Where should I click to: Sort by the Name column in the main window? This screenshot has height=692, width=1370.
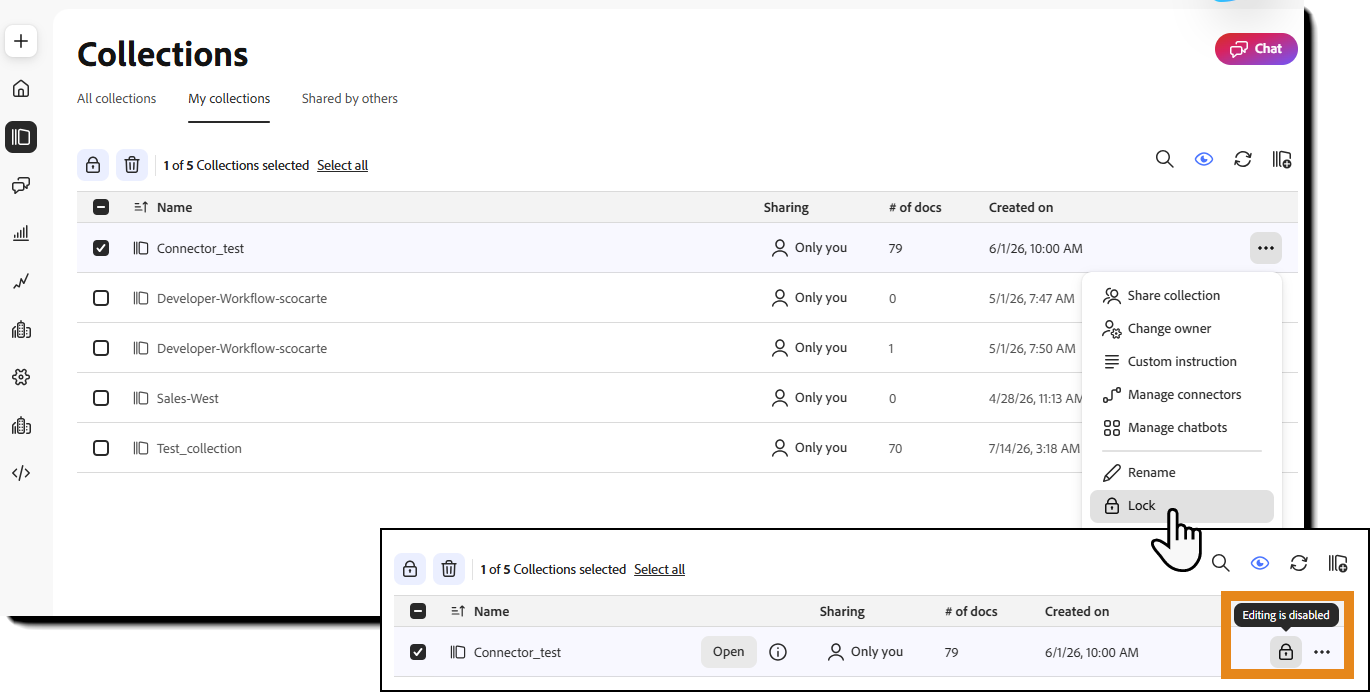(x=163, y=207)
